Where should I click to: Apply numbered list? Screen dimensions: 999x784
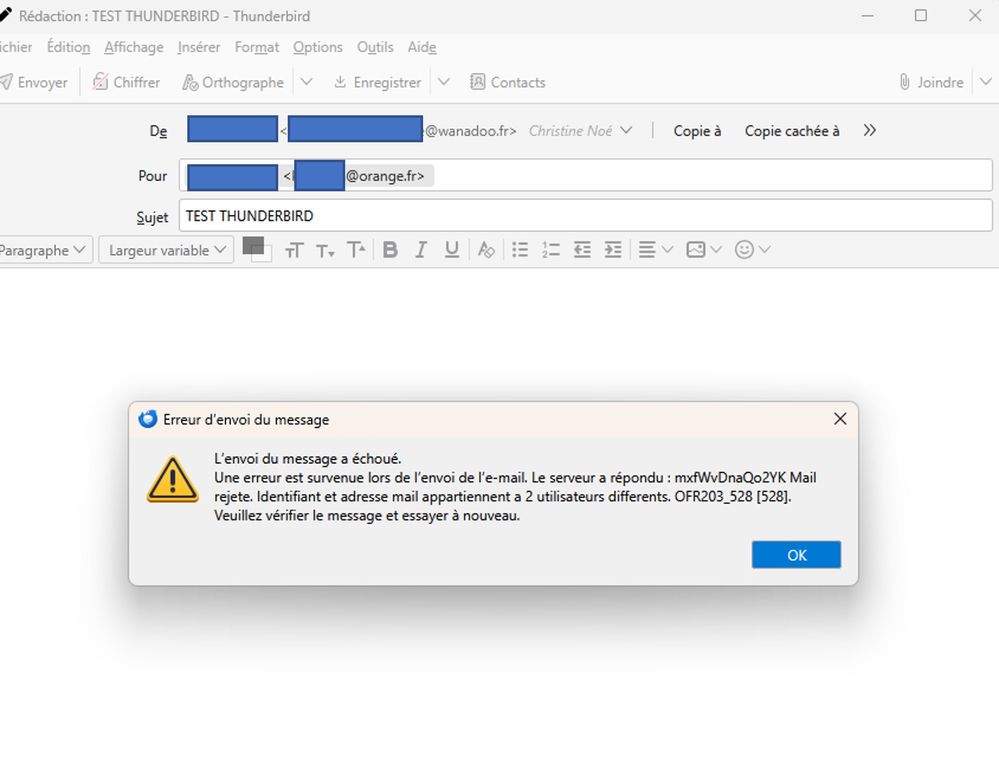(x=550, y=250)
